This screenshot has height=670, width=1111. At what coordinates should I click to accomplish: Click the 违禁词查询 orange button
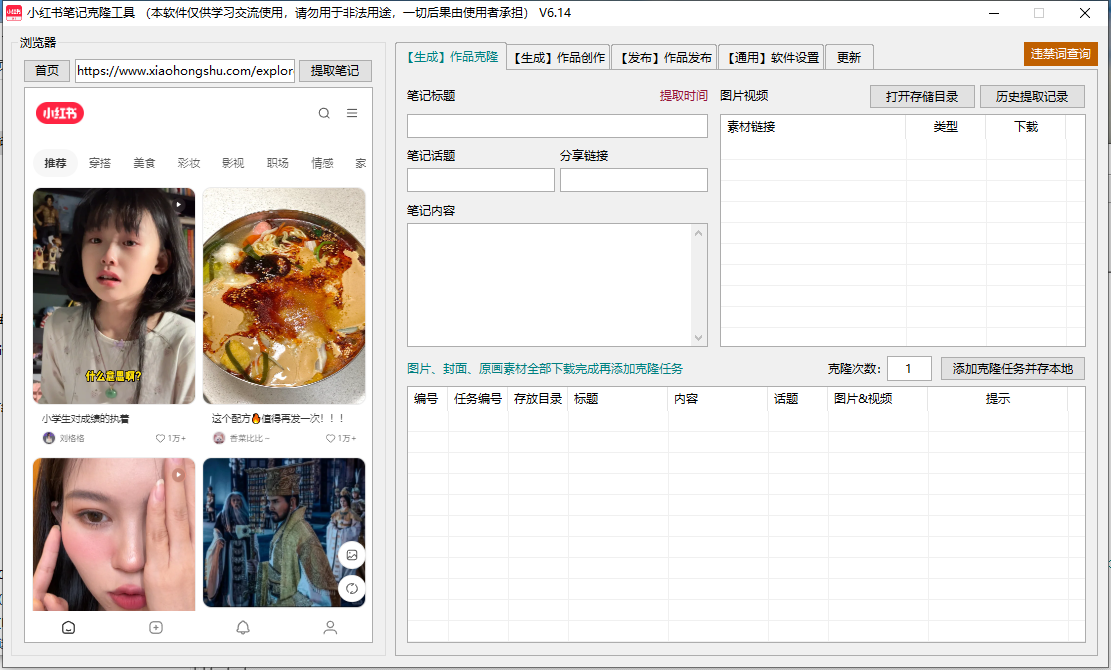1060,54
